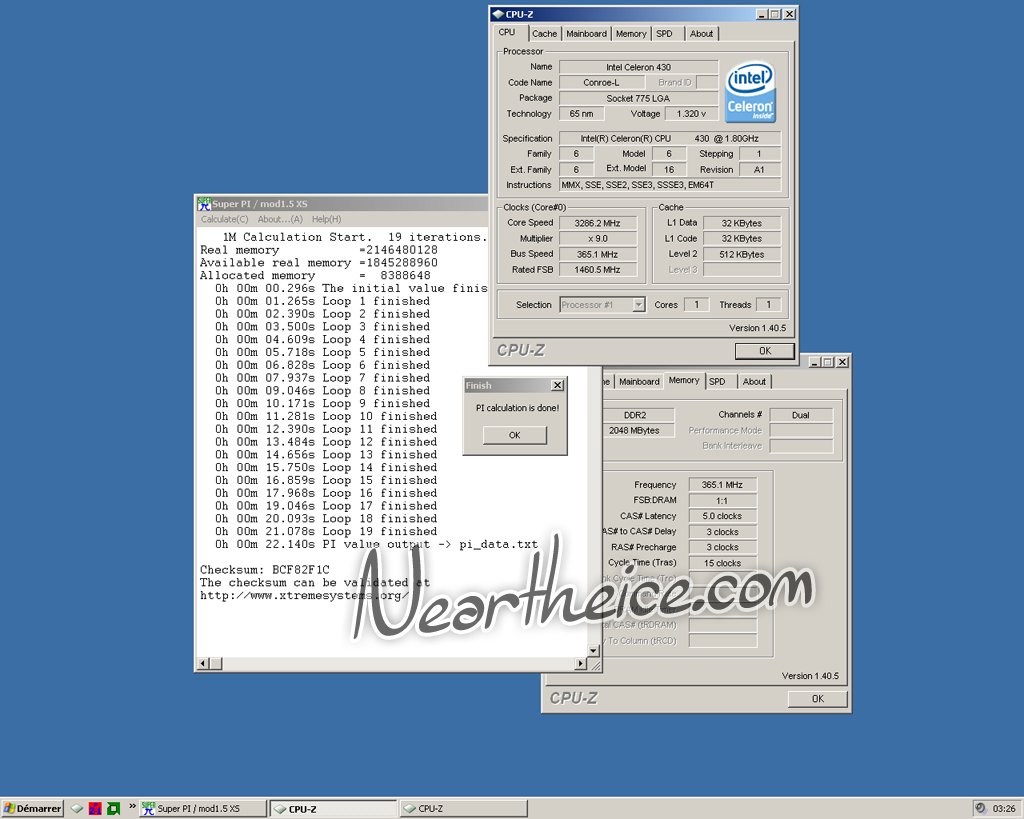Viewport: 1024px width, 819px height.
Task: Click the FSB:DRAM value 1:1
Action: [722, 500]
